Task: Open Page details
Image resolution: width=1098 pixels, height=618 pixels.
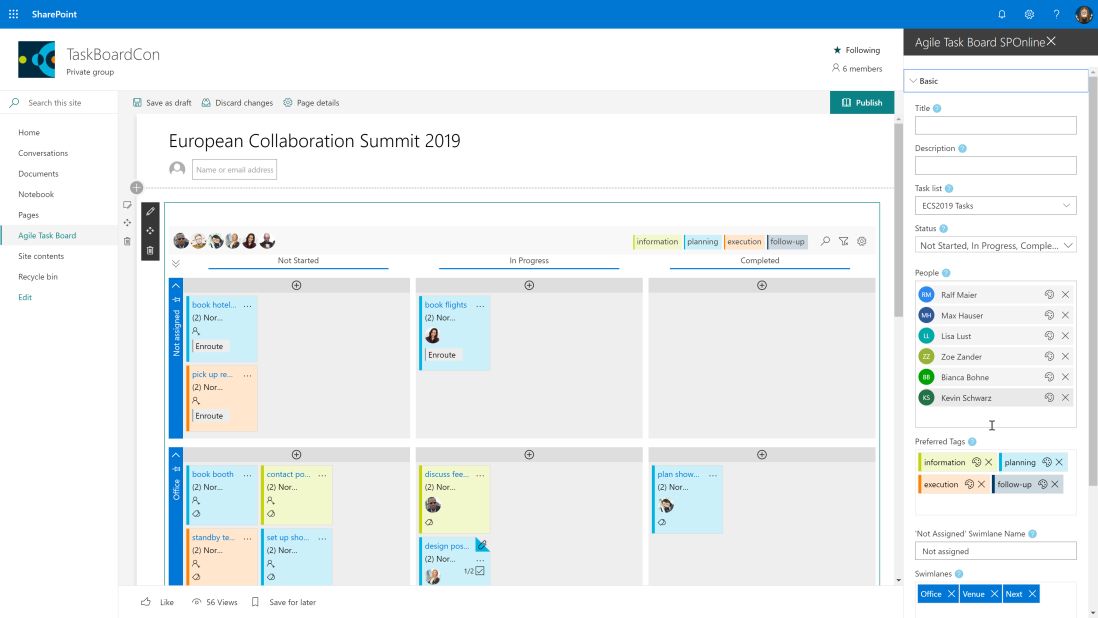Action: point(312,103)
